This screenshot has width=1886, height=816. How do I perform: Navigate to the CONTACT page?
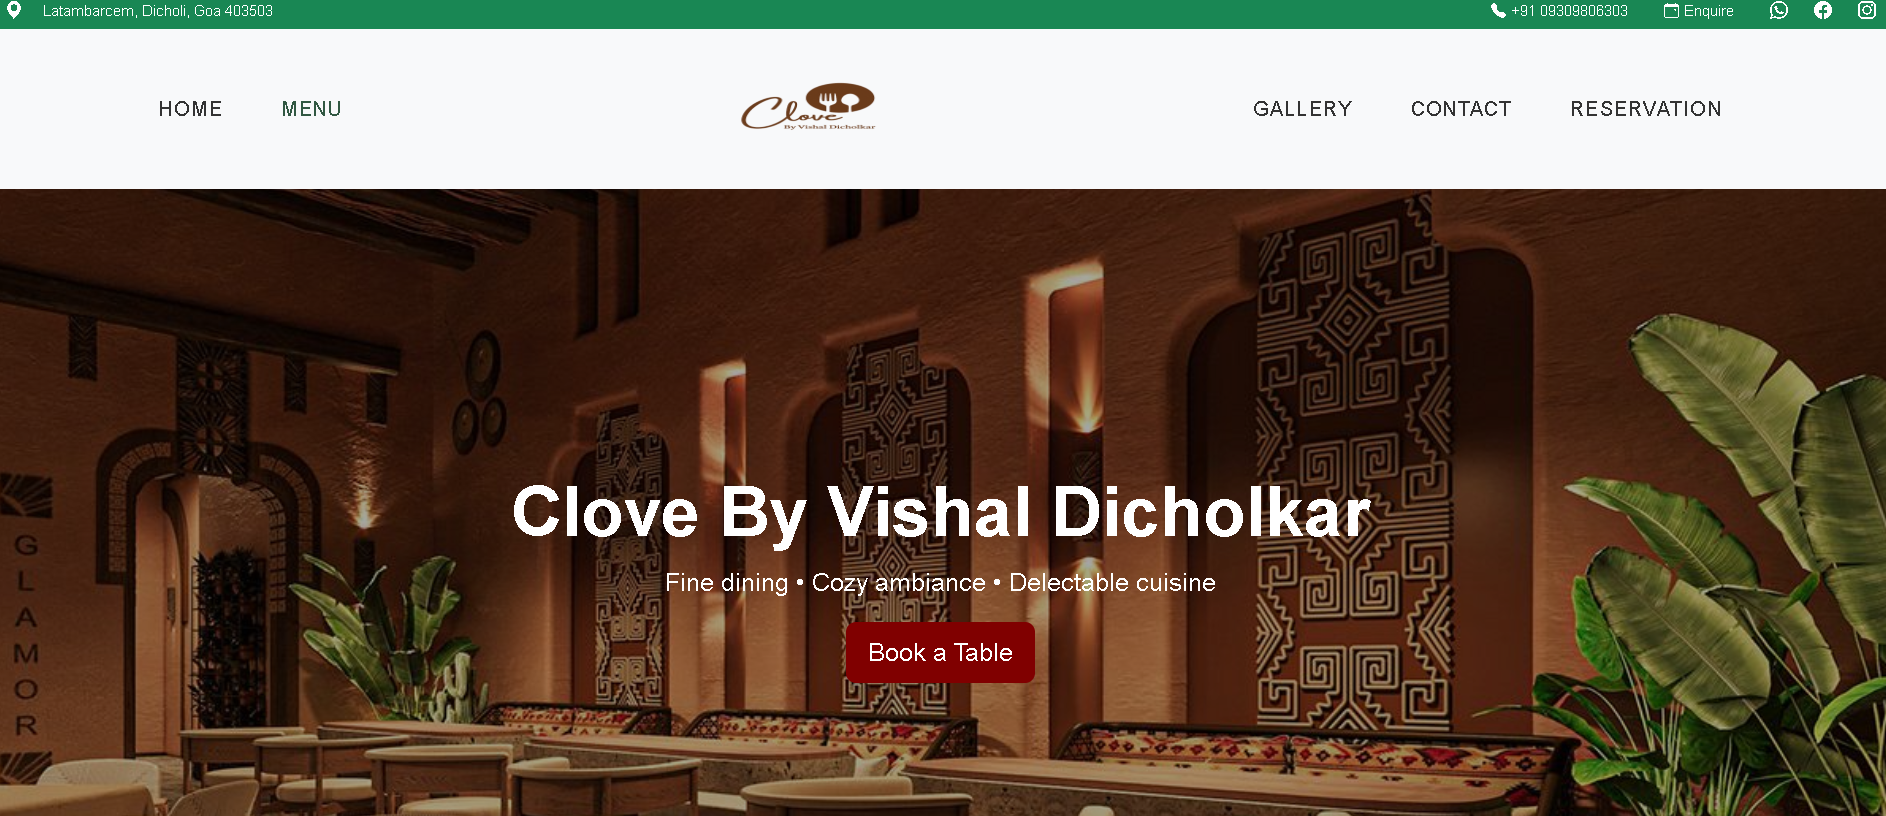[x=1461, y=109]
